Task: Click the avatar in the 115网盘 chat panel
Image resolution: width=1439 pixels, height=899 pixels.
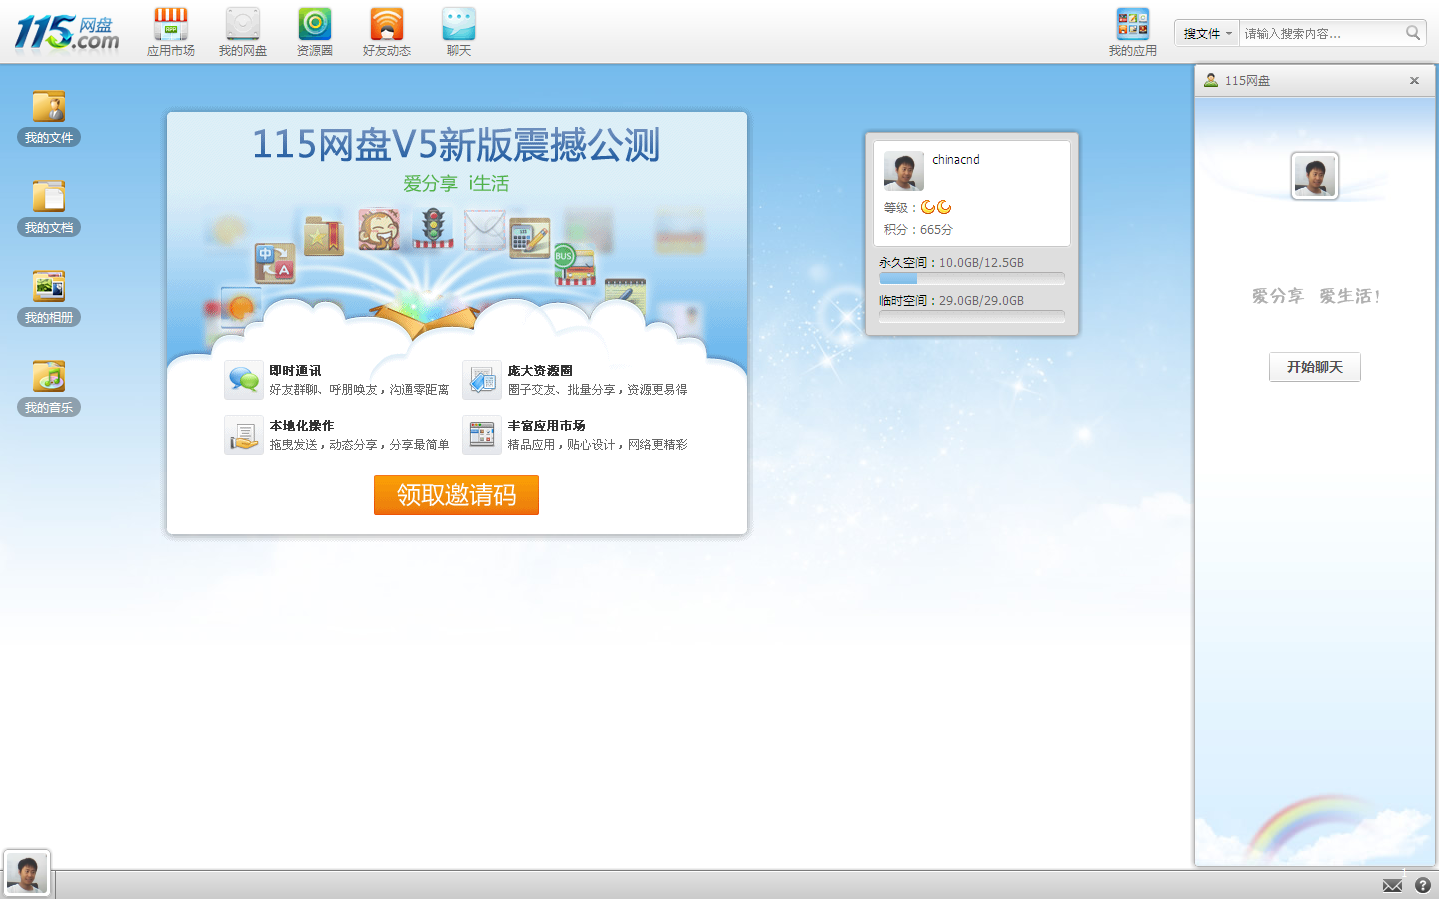Action: click(x=1314, y=176)
